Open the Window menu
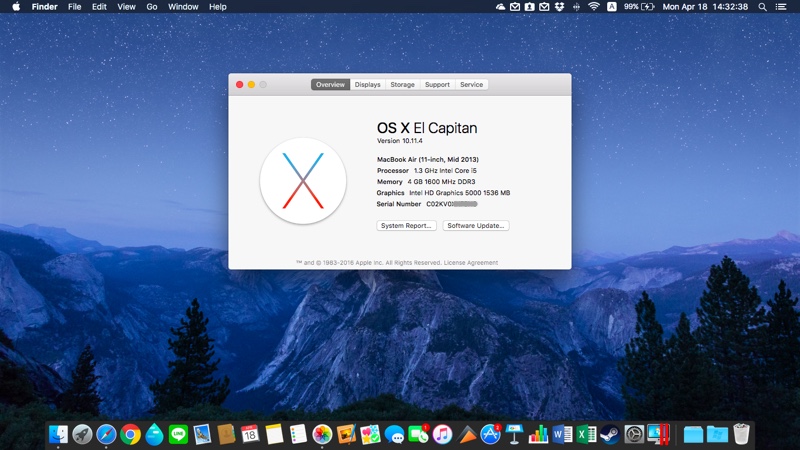The width and height of the screenshot is (800, 450). coord(183,7)
